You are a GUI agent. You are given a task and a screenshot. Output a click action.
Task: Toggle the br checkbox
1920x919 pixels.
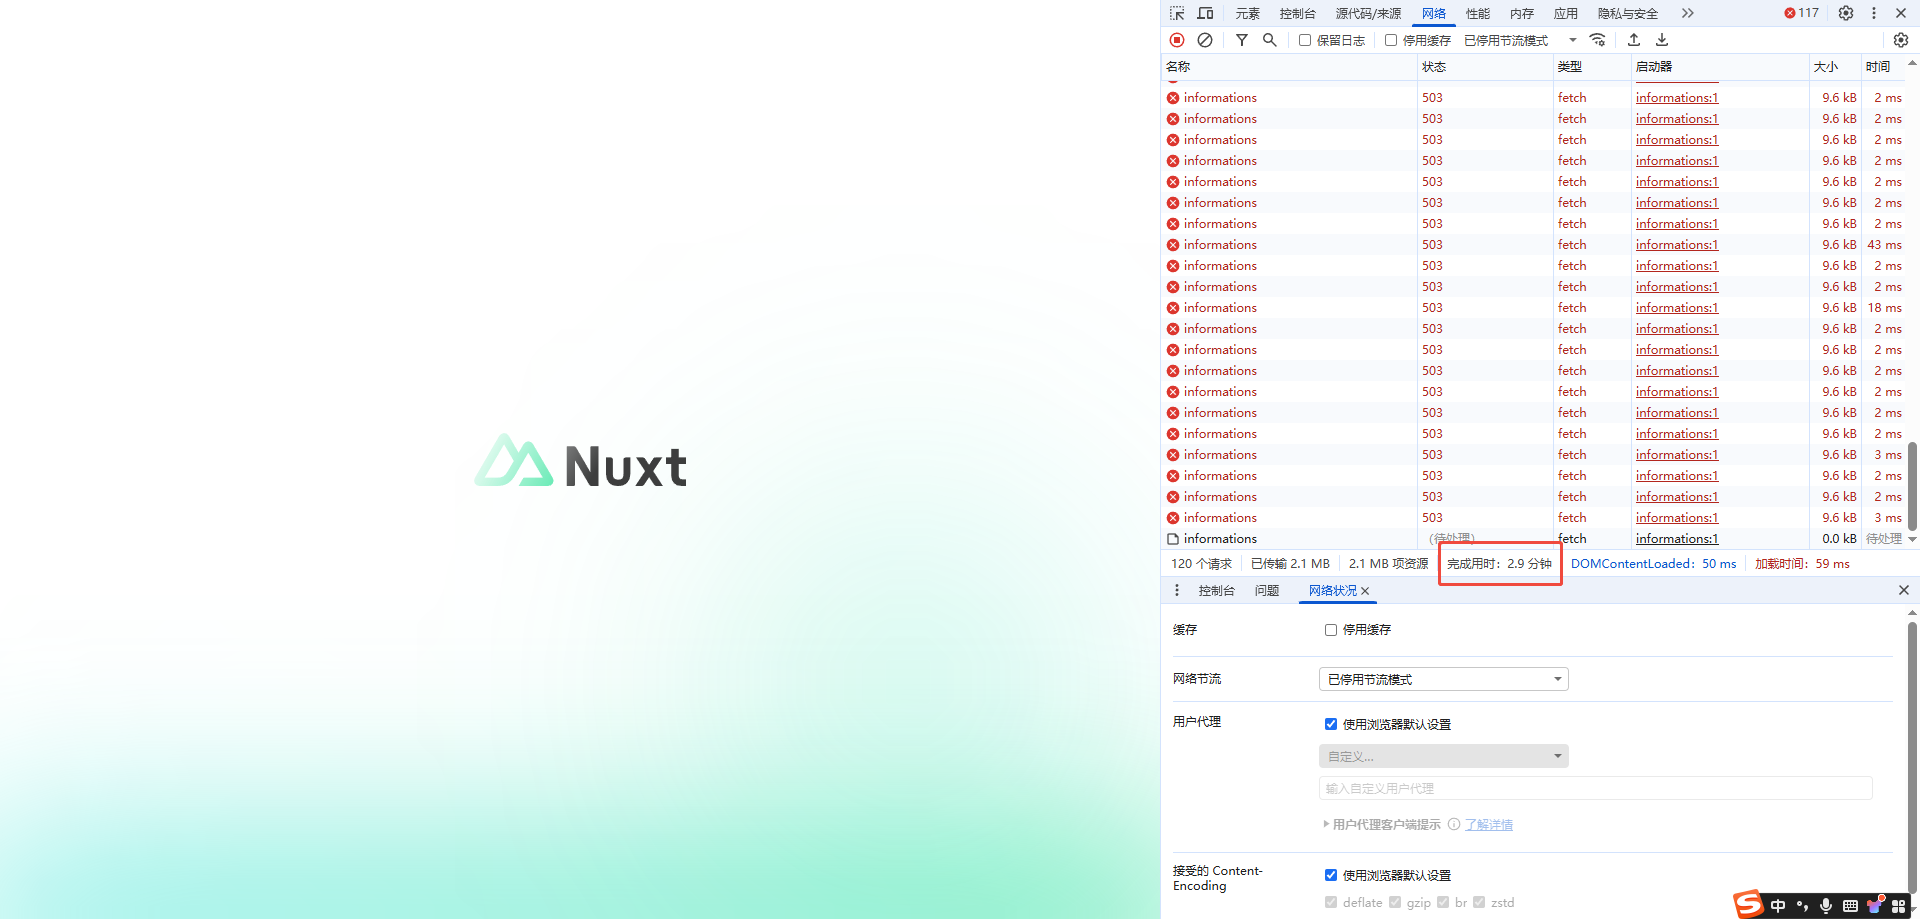click(x=1443, y=902)
